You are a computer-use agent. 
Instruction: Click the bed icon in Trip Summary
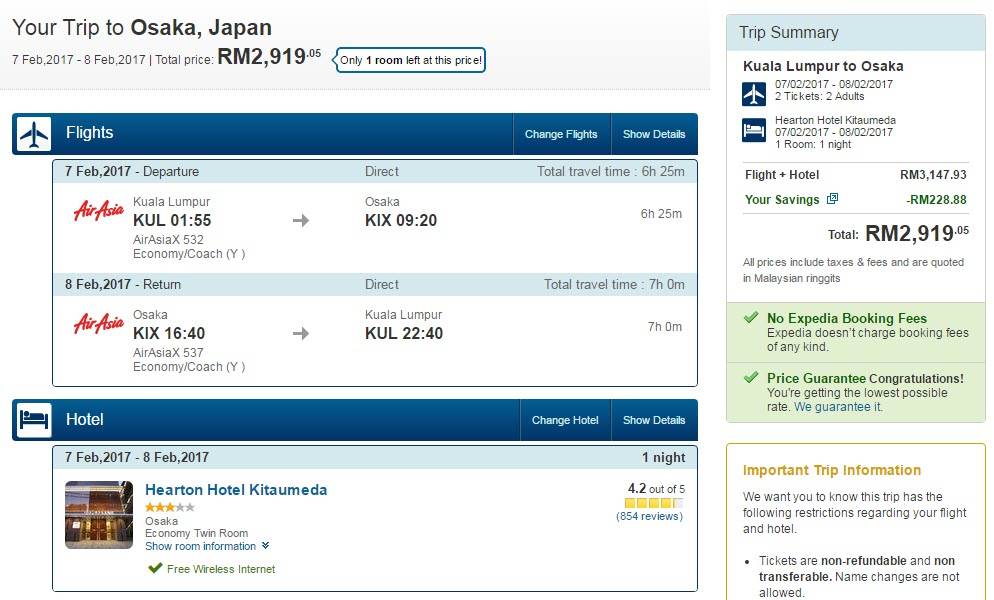(x=754, y=130)
